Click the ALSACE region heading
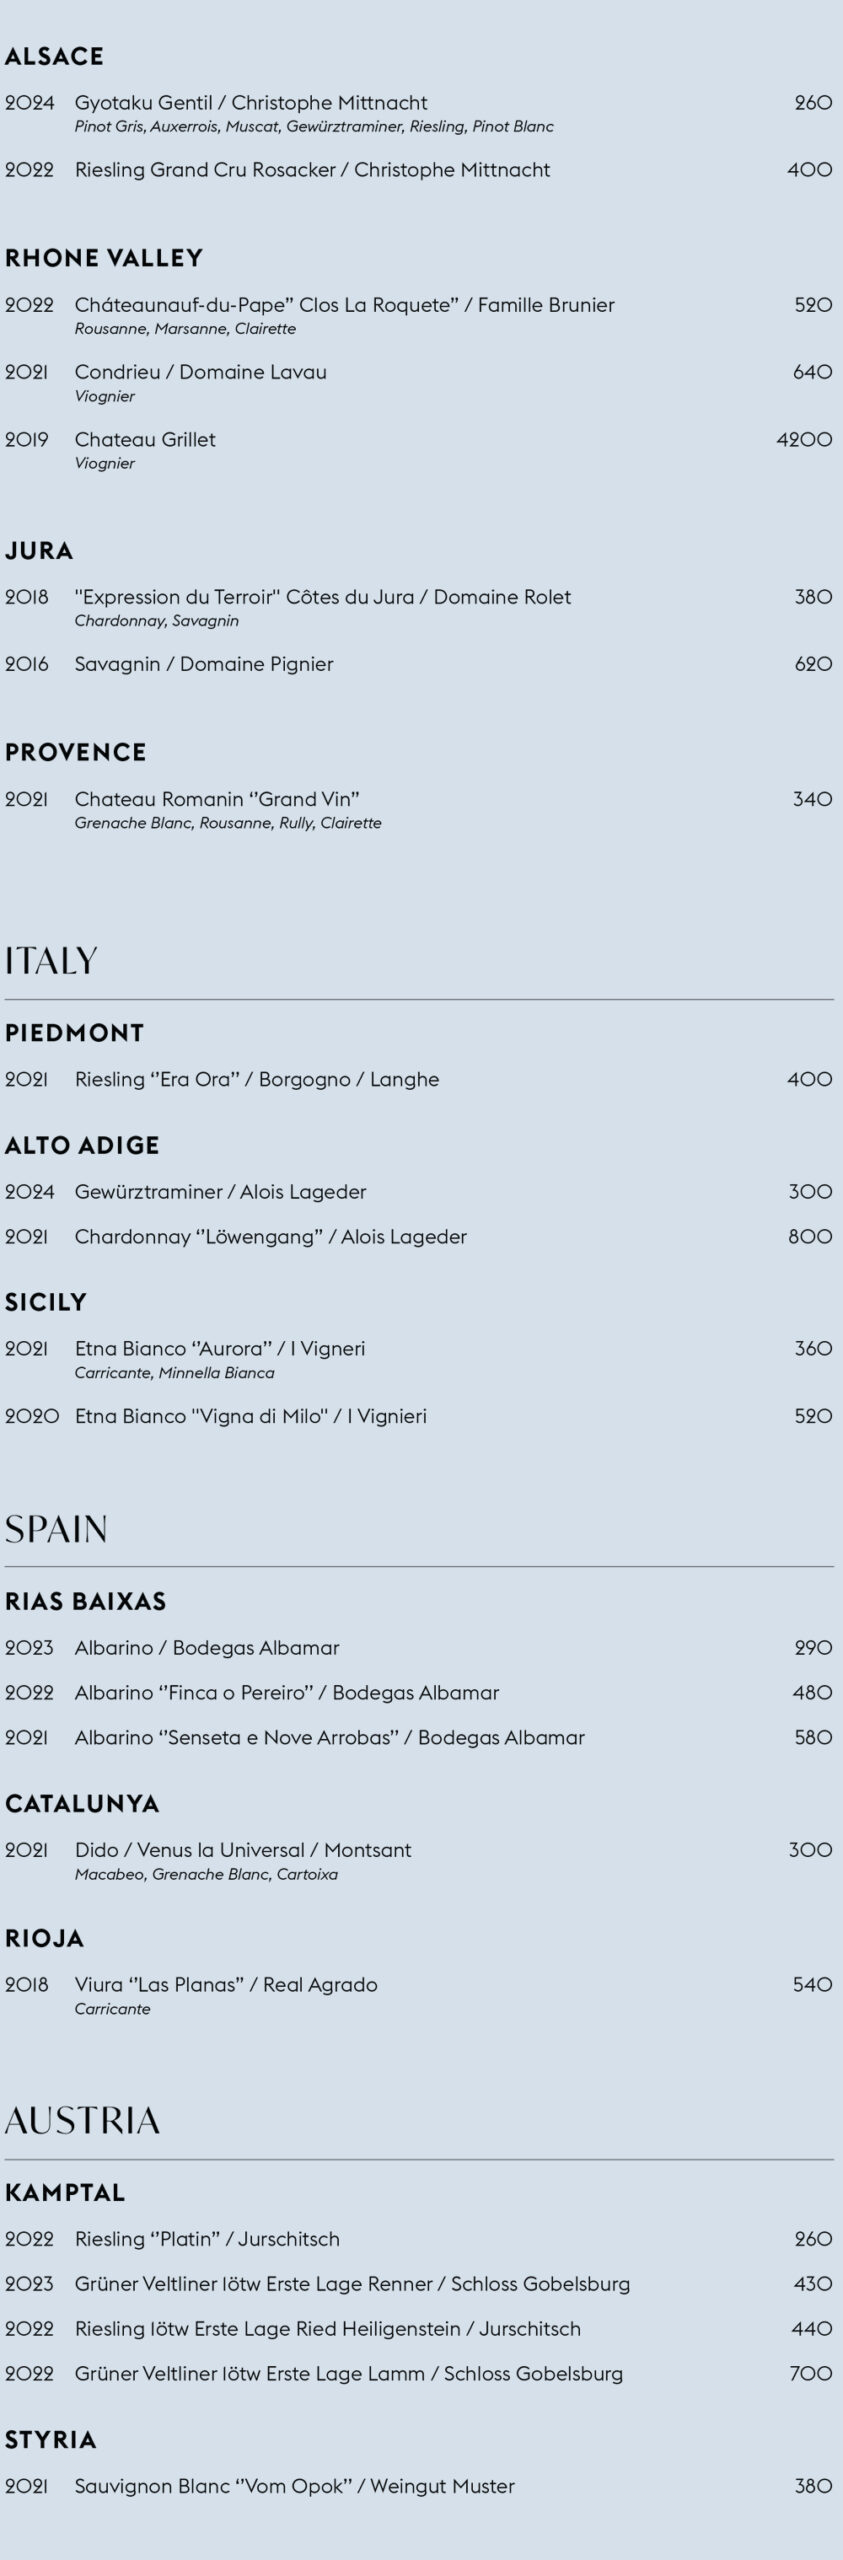Screen dimensions: 843x2560 (x=54, y=57)
